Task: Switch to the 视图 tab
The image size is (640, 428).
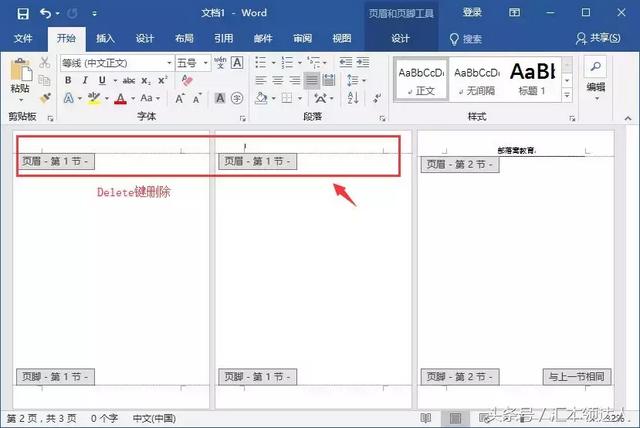Action: click(x=342, y=39)
